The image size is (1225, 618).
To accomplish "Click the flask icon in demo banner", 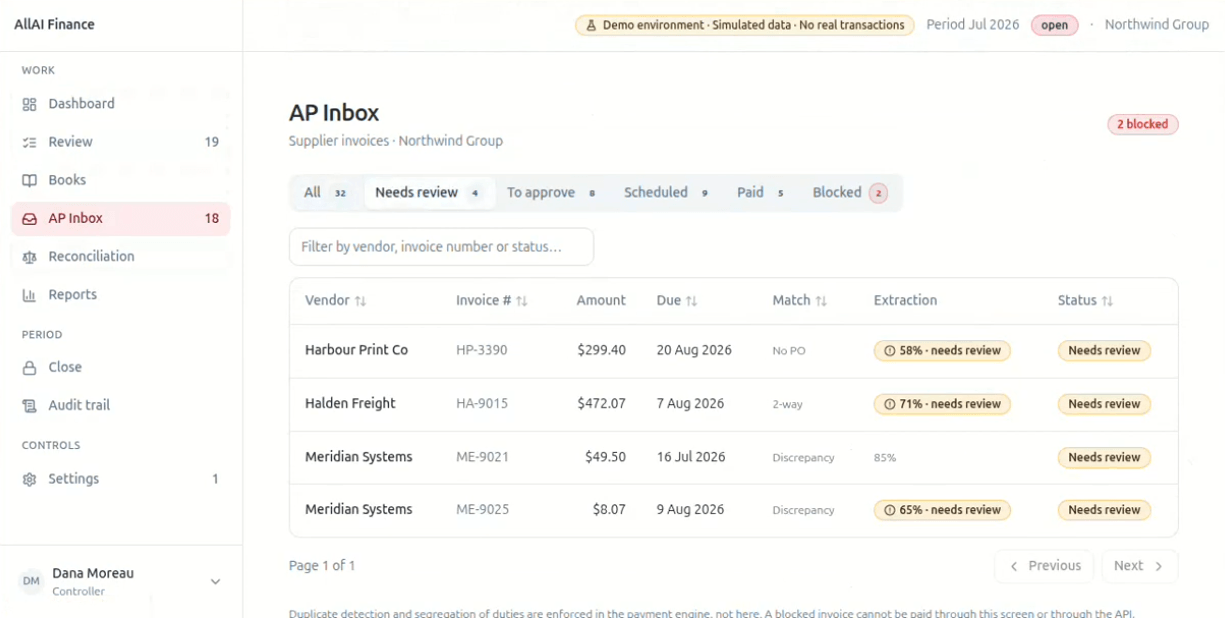I will click(591, 25).
